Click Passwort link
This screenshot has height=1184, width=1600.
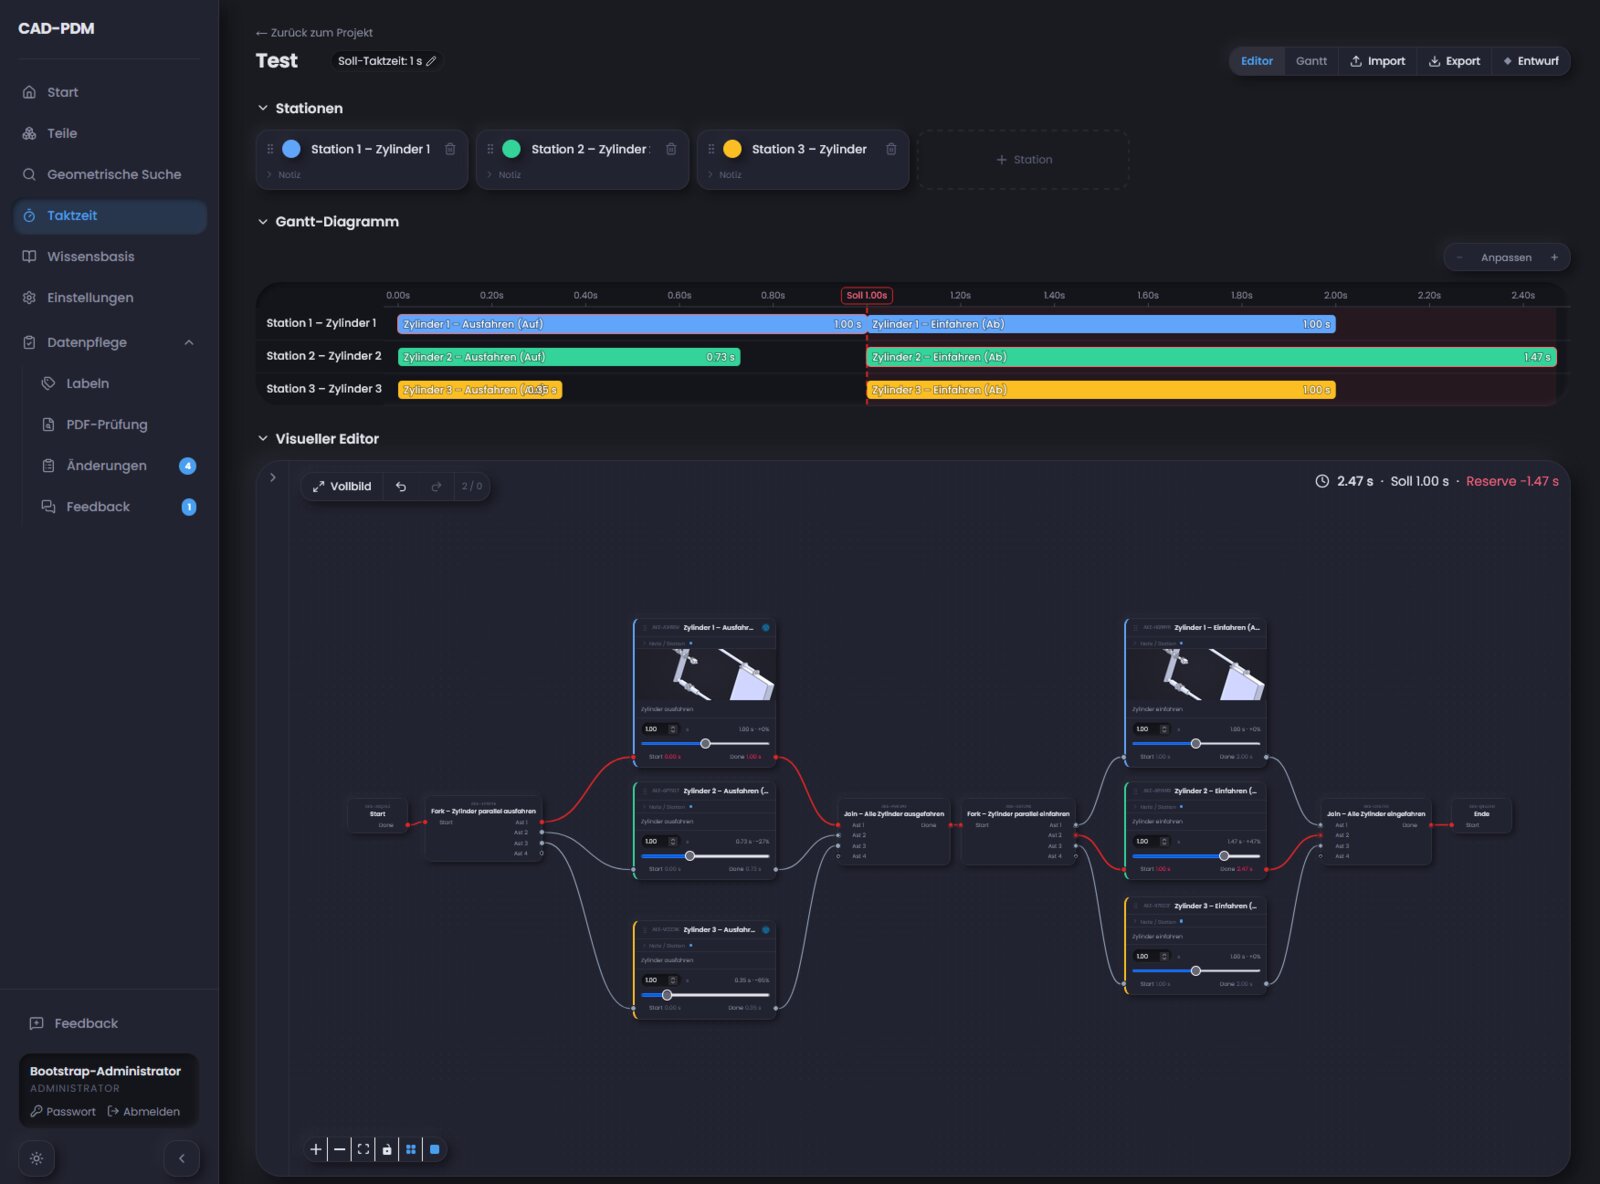(63, 1111)
